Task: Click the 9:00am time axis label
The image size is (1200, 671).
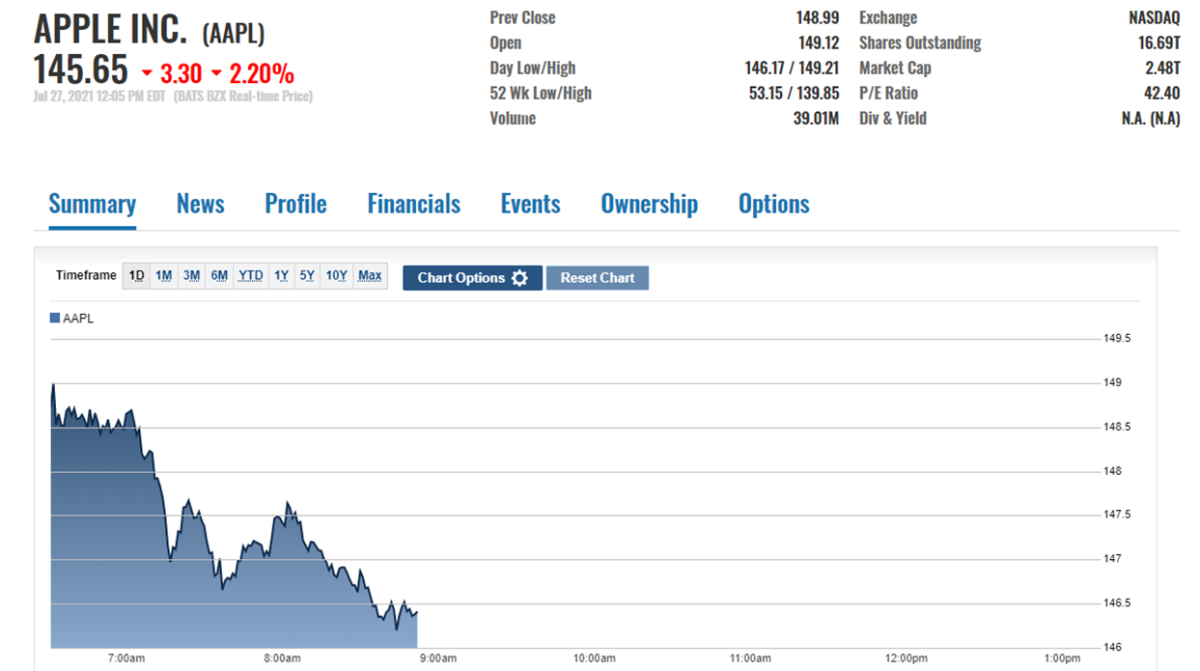Action: point(438,658)
